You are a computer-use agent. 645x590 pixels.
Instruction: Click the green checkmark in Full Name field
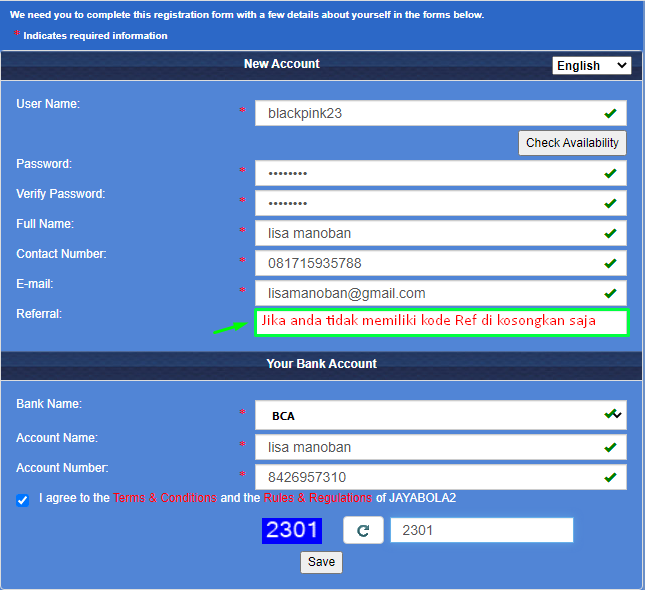[610, 233]
